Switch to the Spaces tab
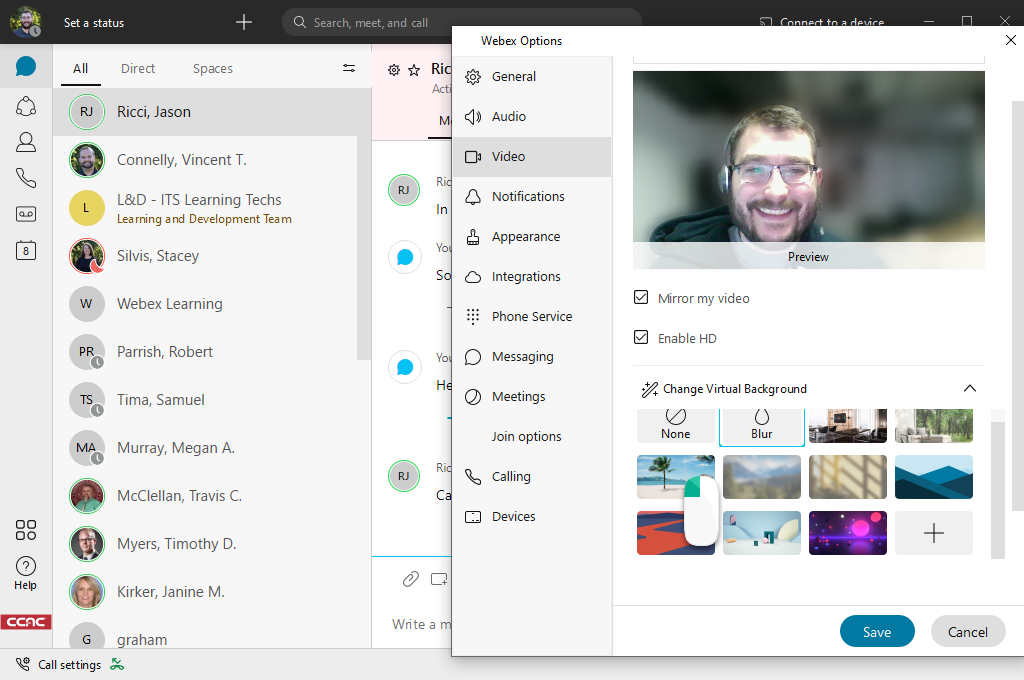Image resolution: width=1024 pixels, height=680 pixels. coord(212,69)
